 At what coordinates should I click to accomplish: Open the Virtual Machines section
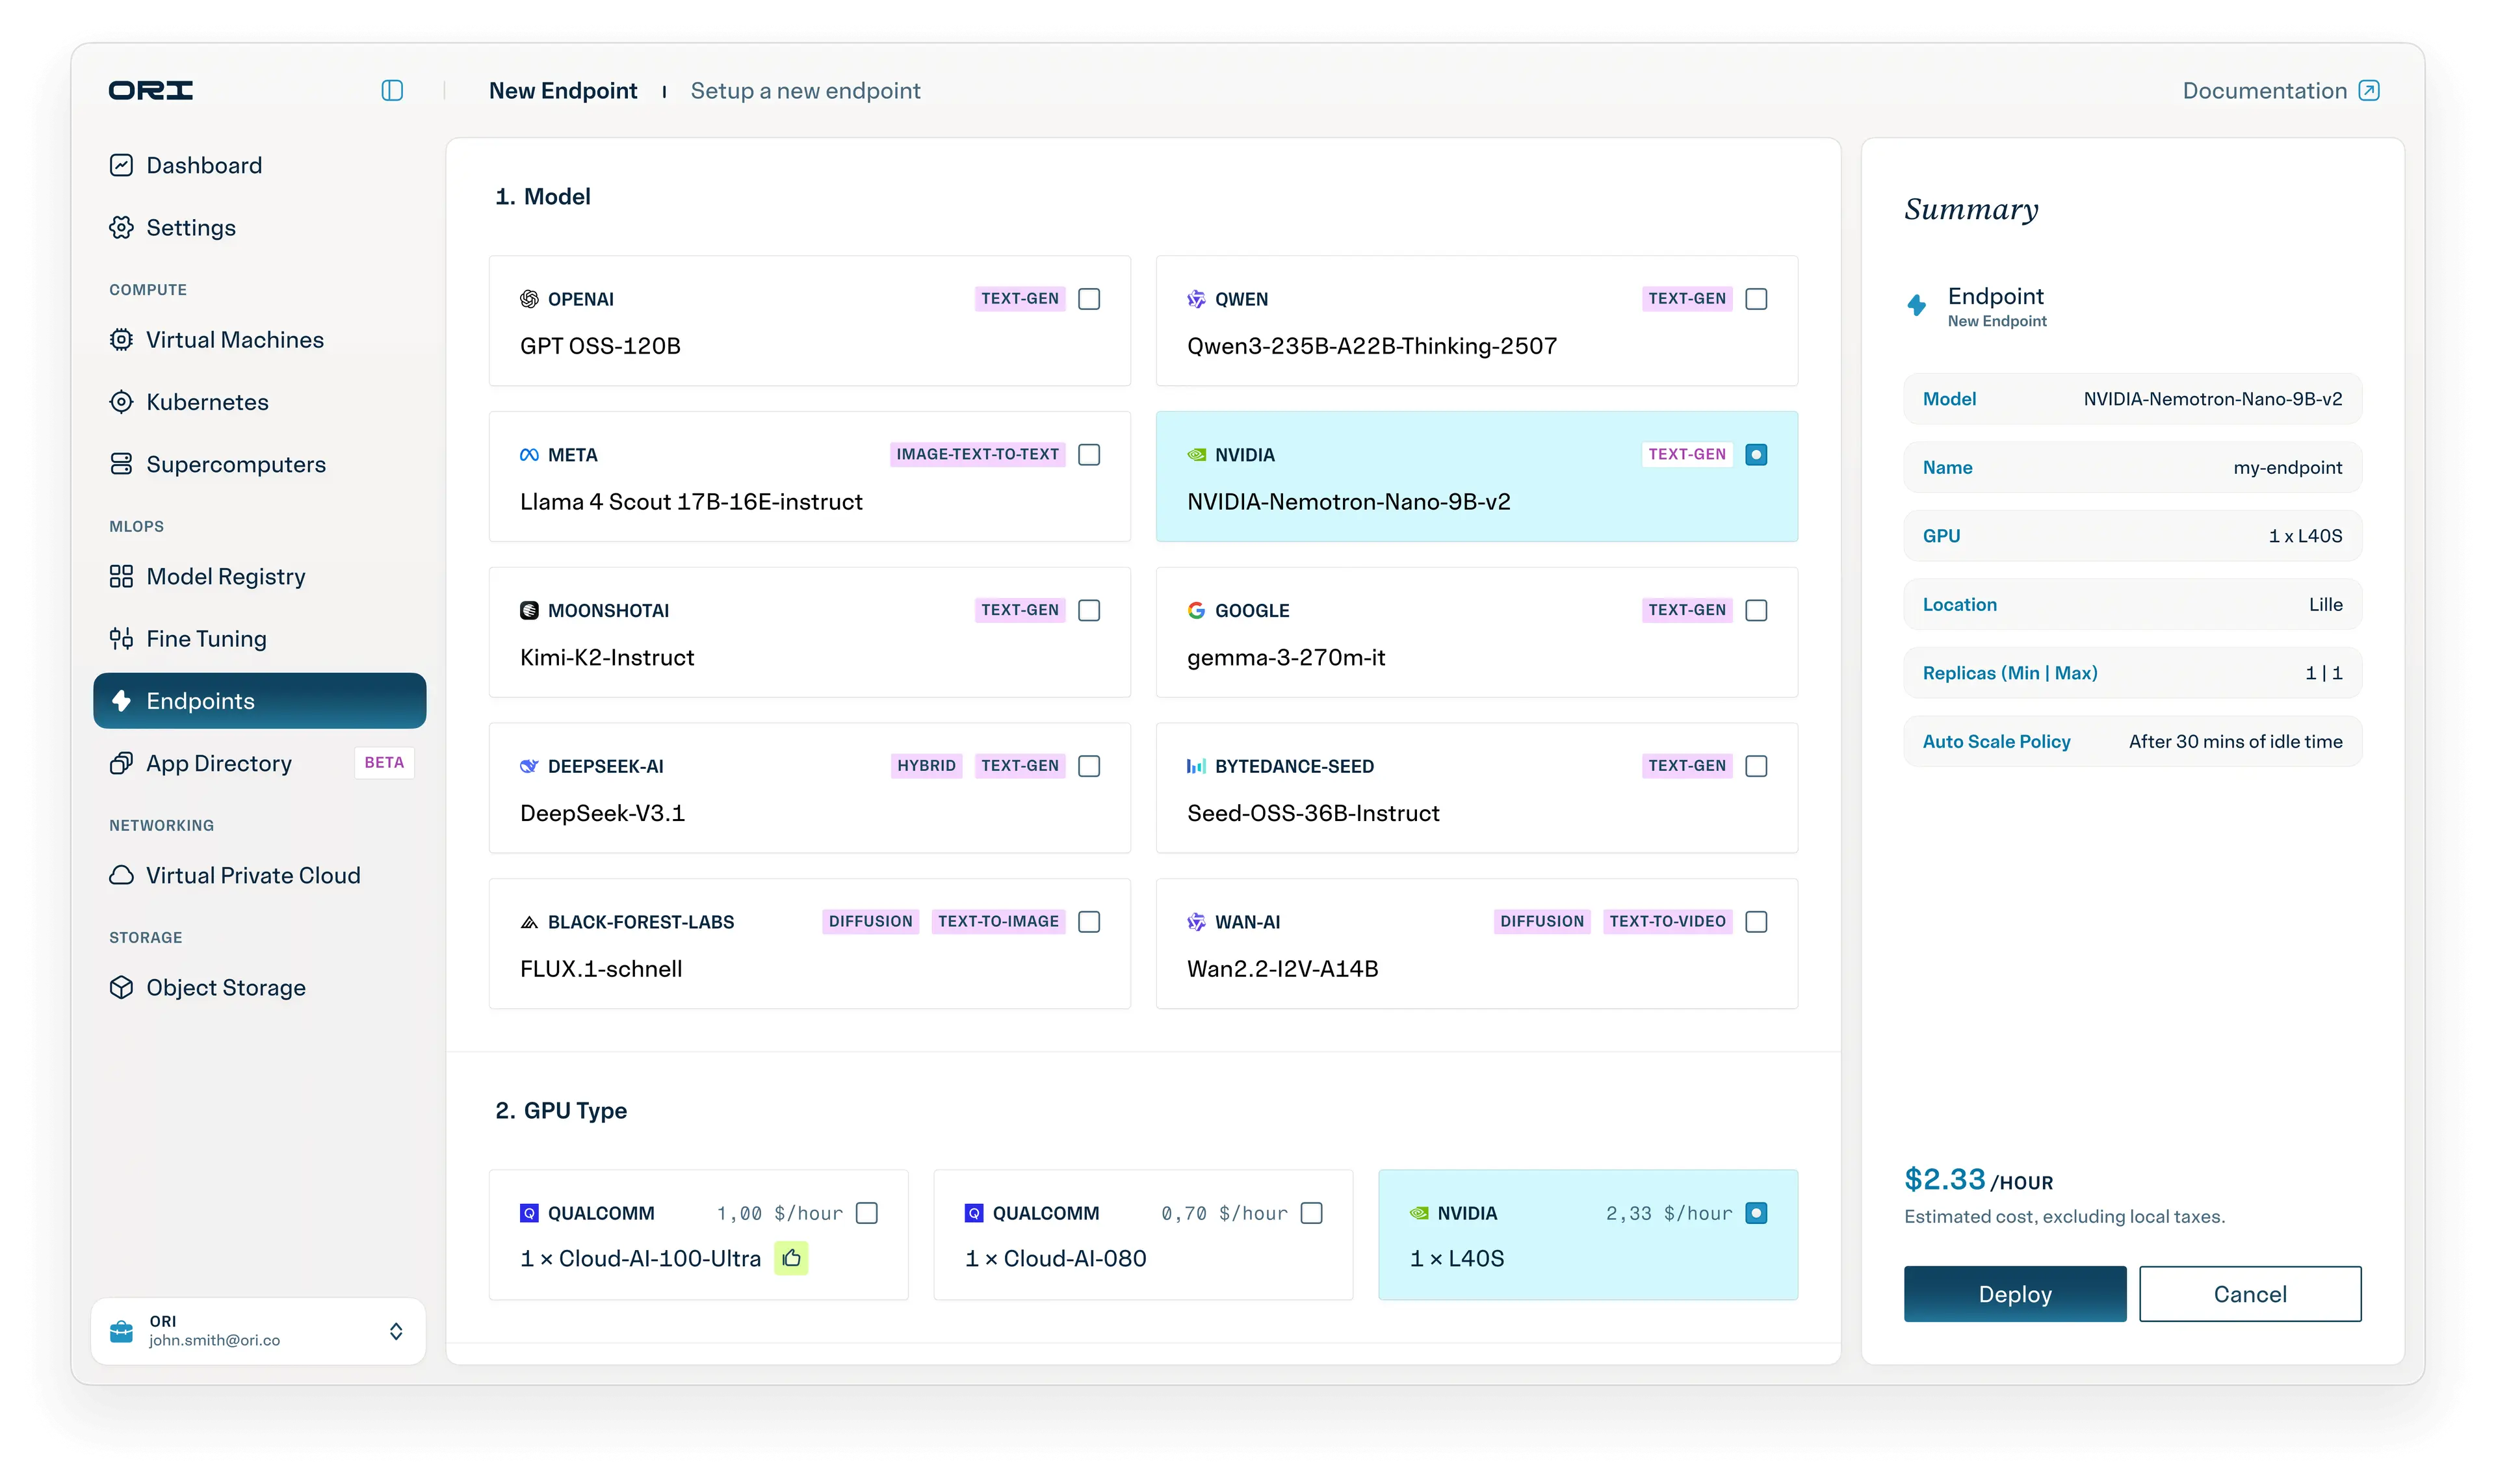pyautogui.click(x=235, y=340)
